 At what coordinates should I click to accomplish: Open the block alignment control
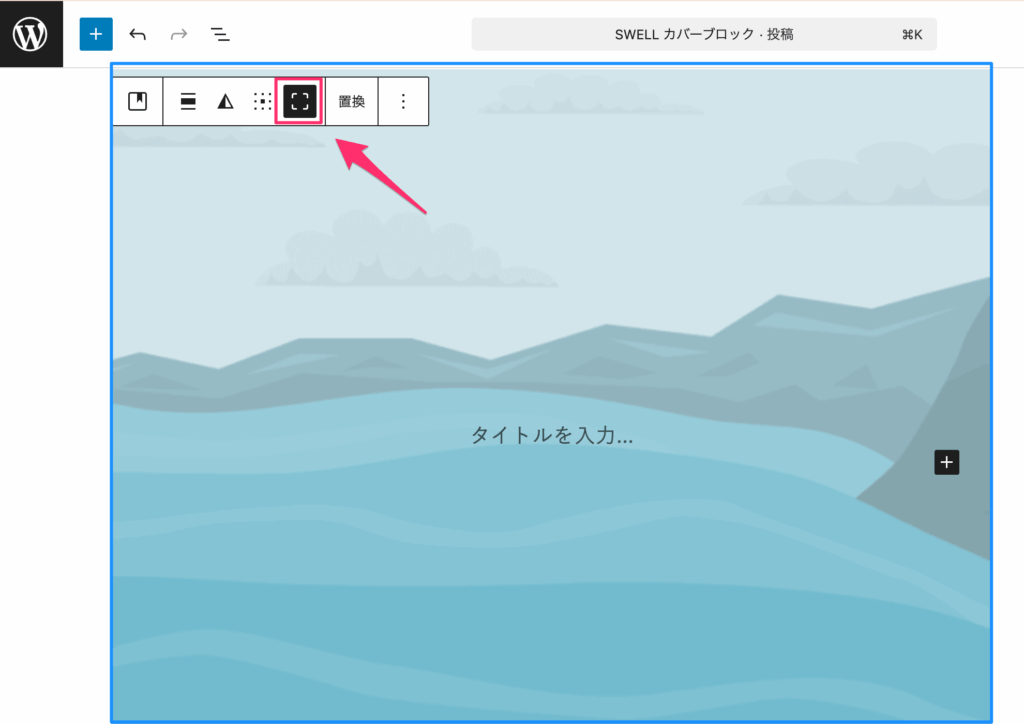[187, 101]
